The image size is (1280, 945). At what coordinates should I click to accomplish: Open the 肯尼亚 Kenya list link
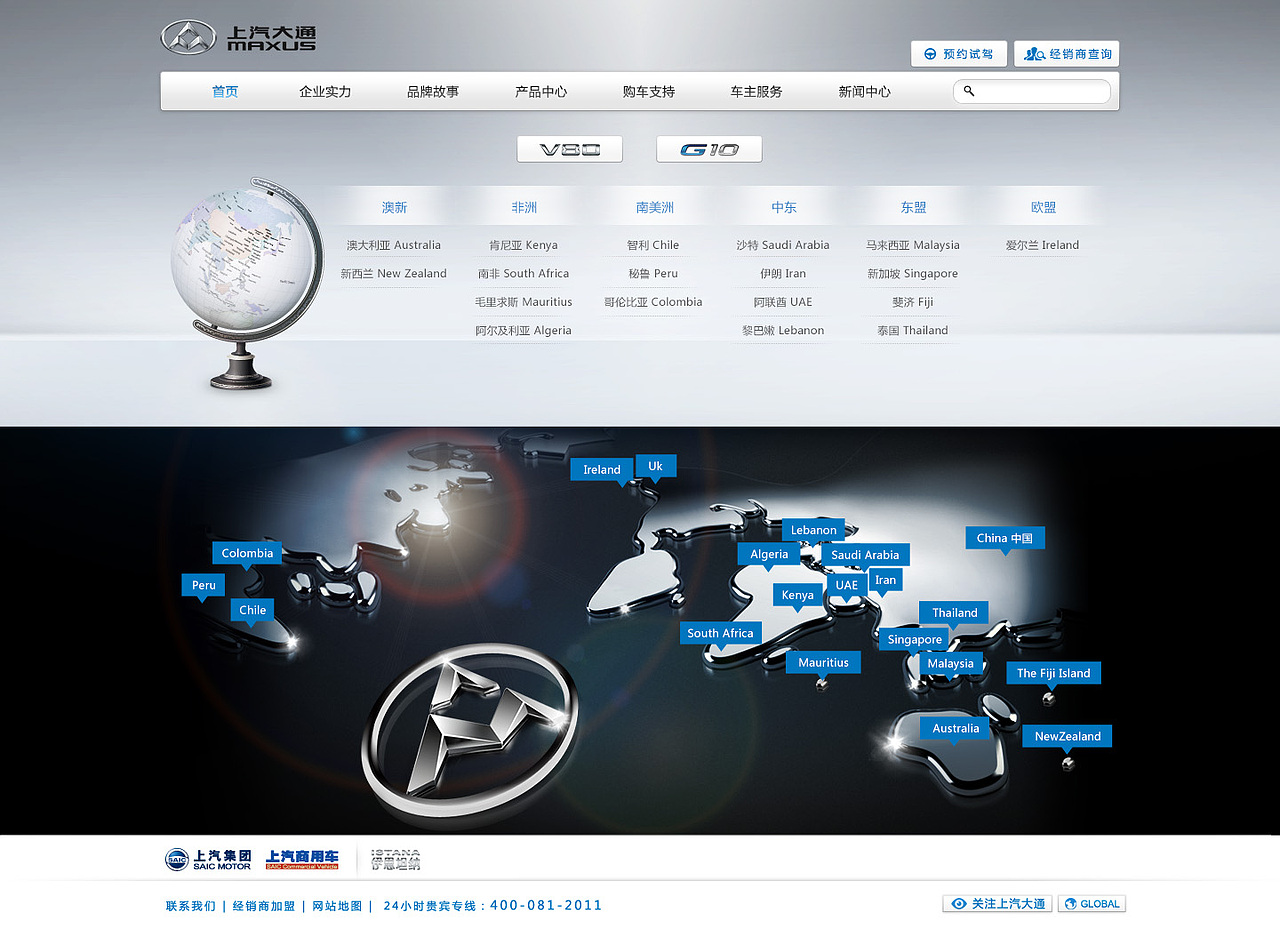(524, 245)
